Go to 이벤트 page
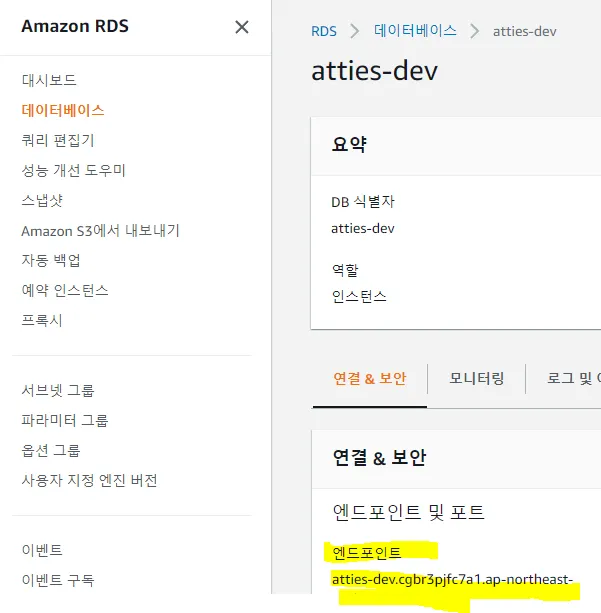 [42, 550]
